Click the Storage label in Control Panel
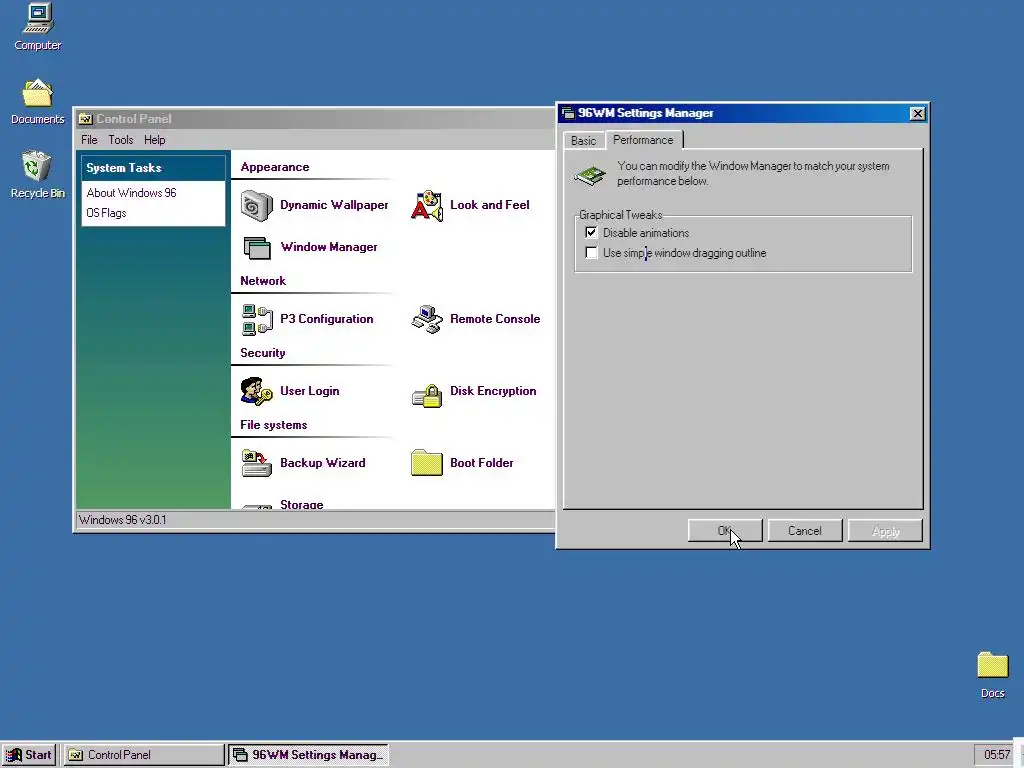This screenshot has height=768, width=1024. click(302, 504)
